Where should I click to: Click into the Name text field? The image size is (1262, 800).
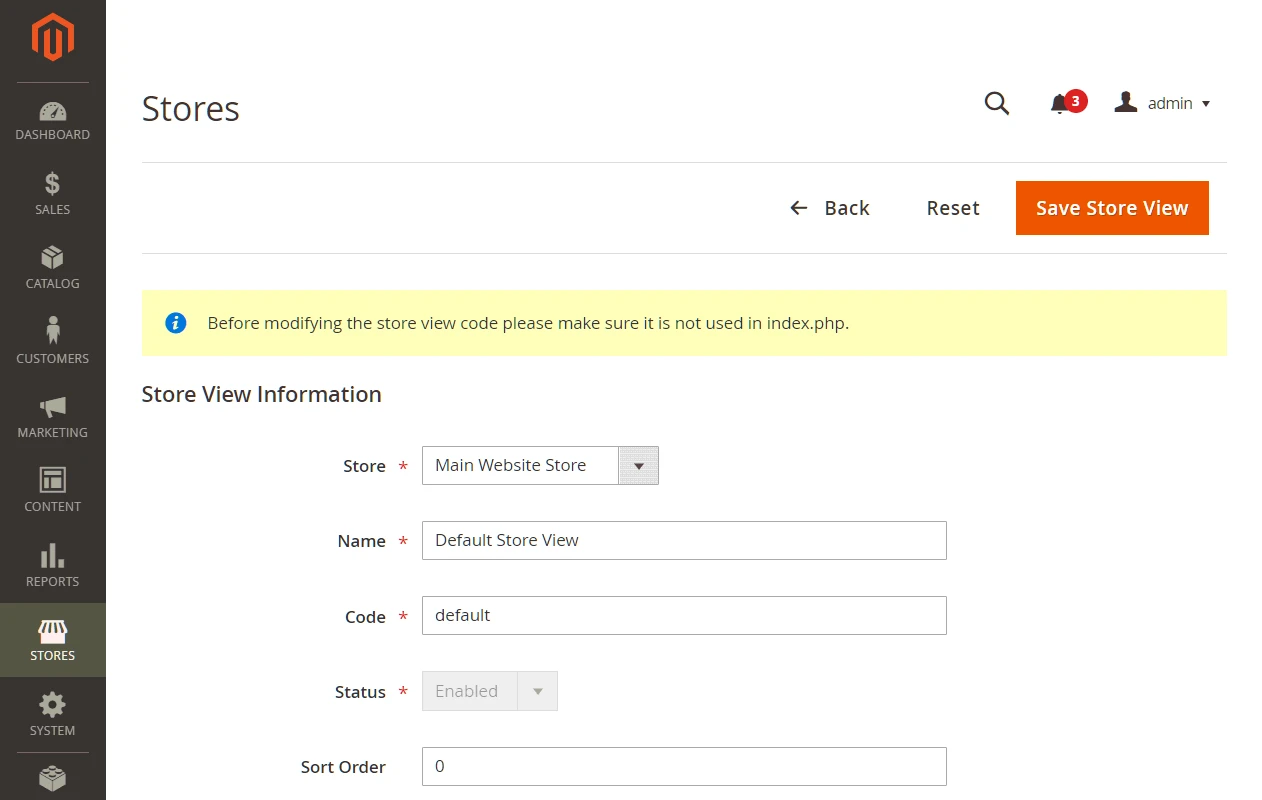(x=683, y=540)
